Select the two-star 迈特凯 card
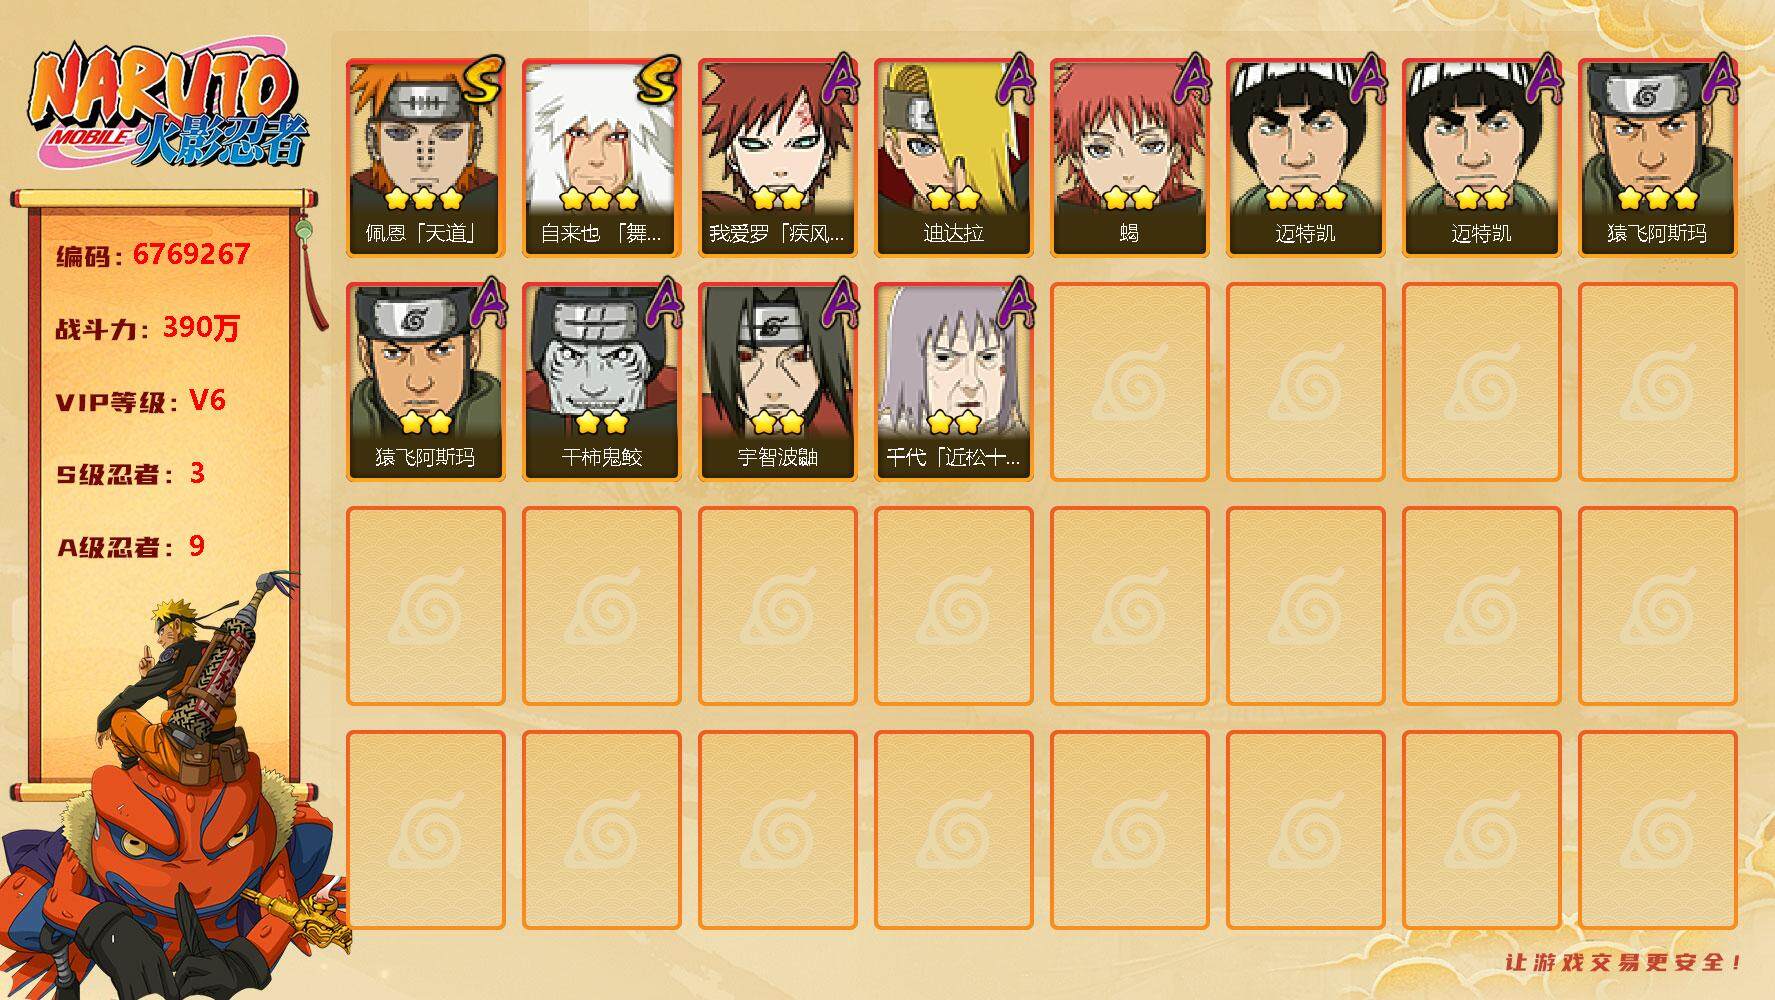Image resolution: width=1775 pixels, height=1000 pixels. click(x=1481, y=158)
